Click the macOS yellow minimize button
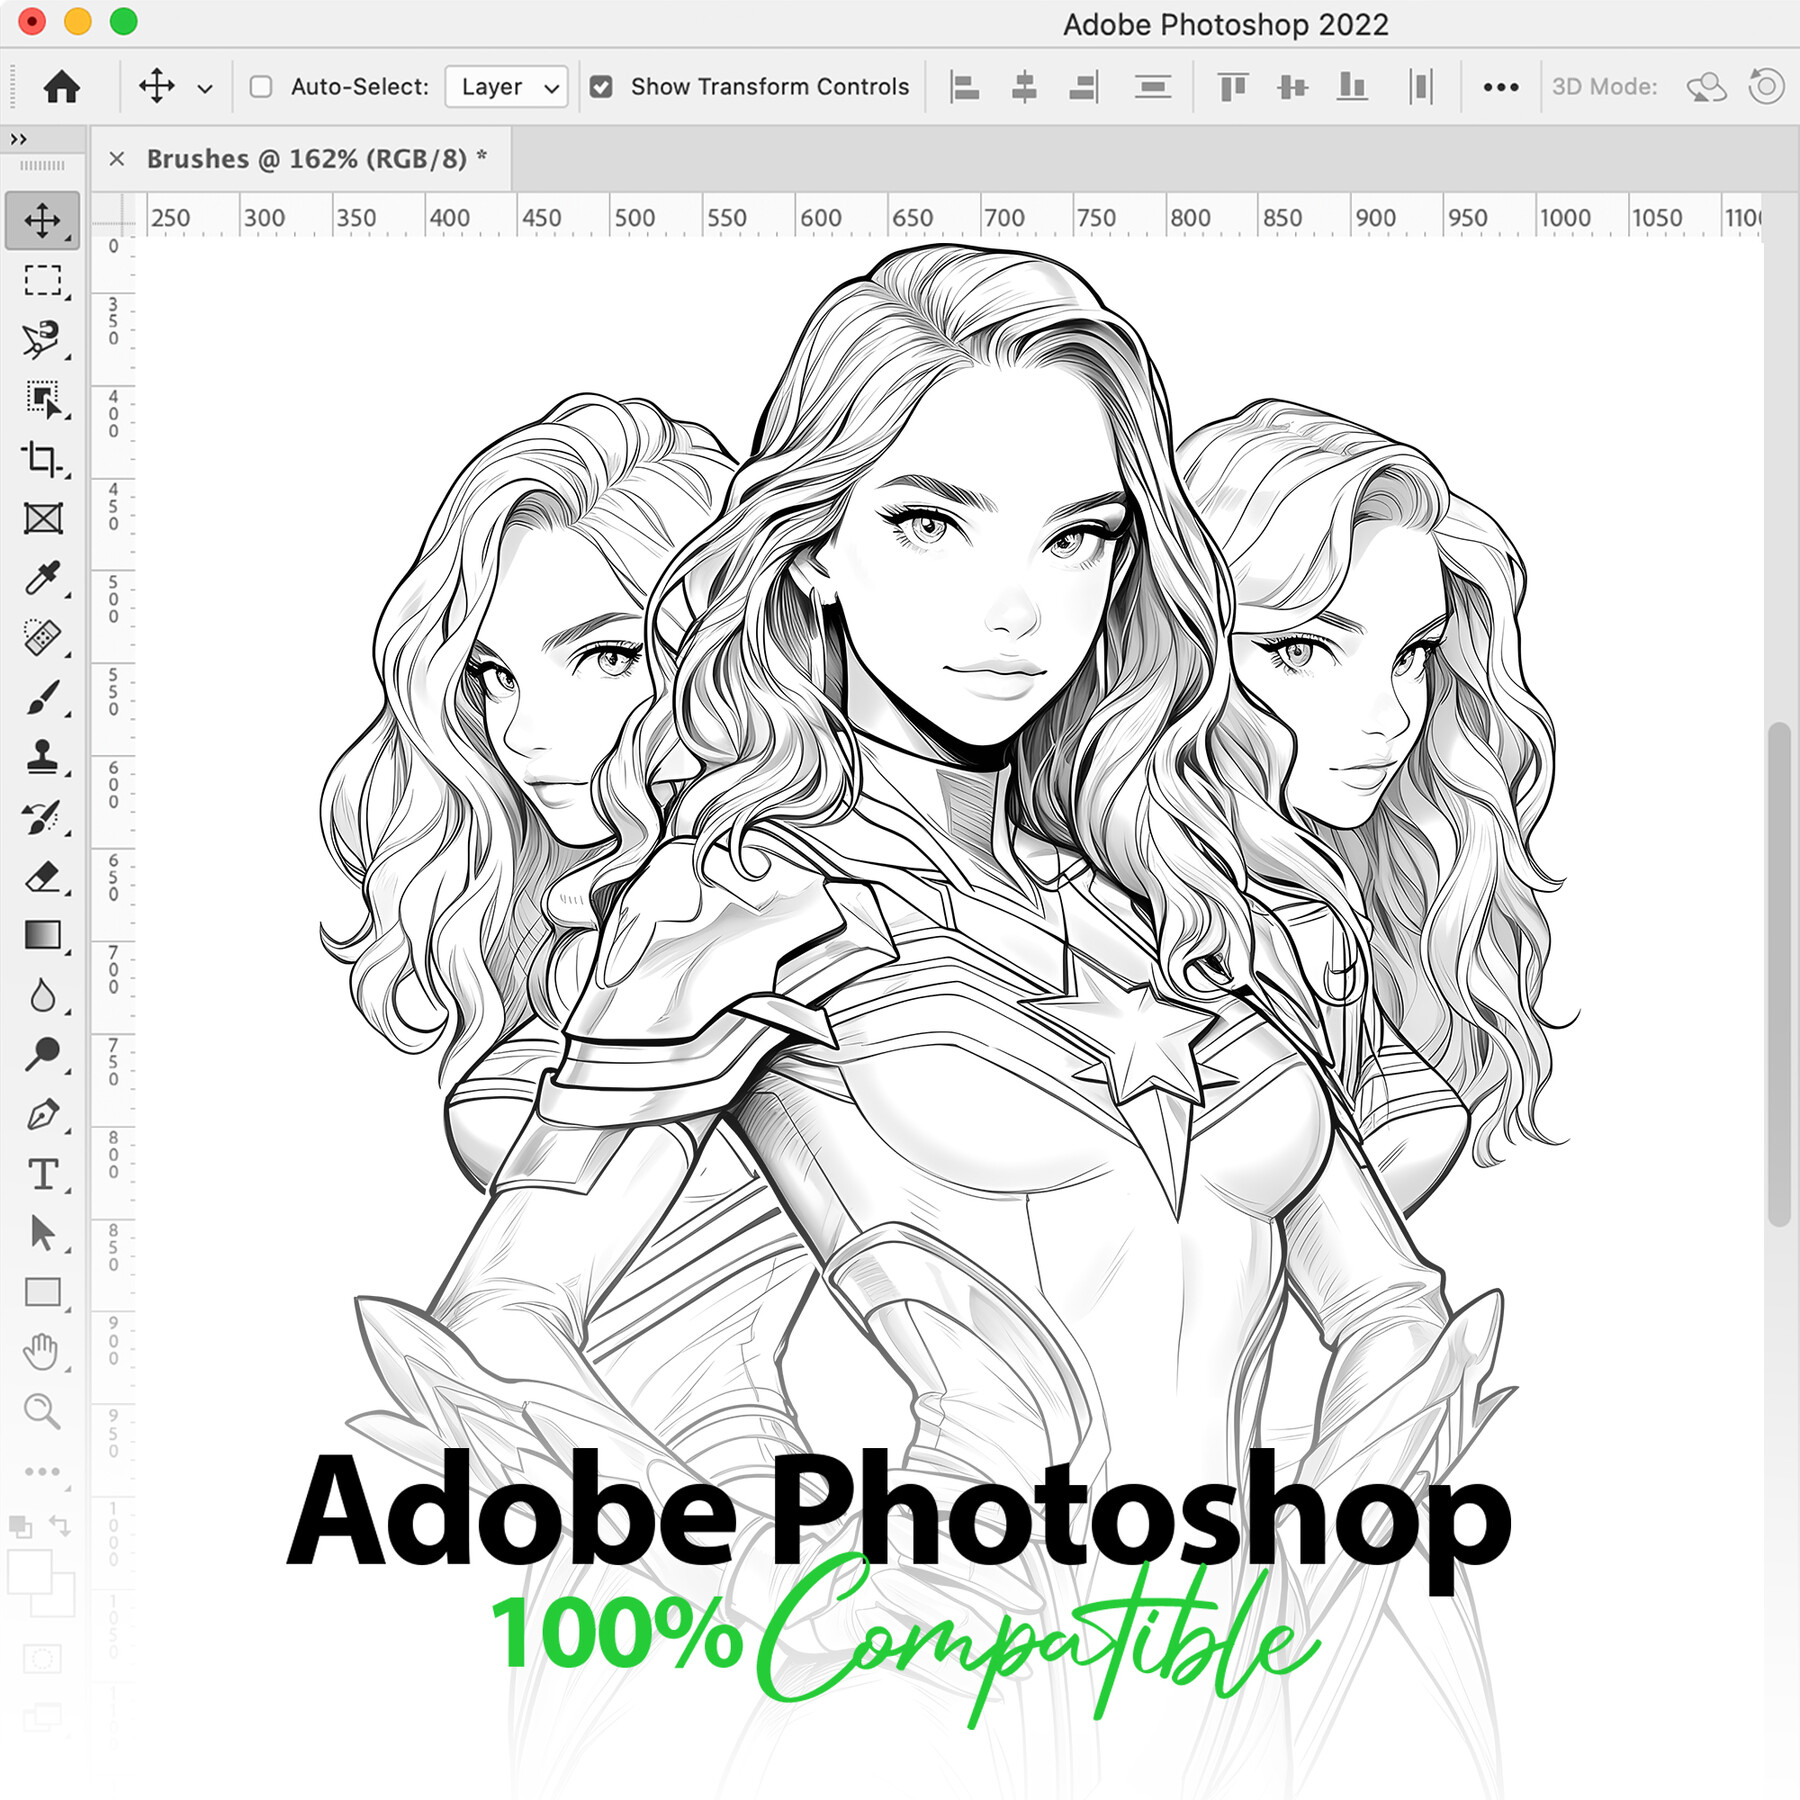 tap(78, 22)
